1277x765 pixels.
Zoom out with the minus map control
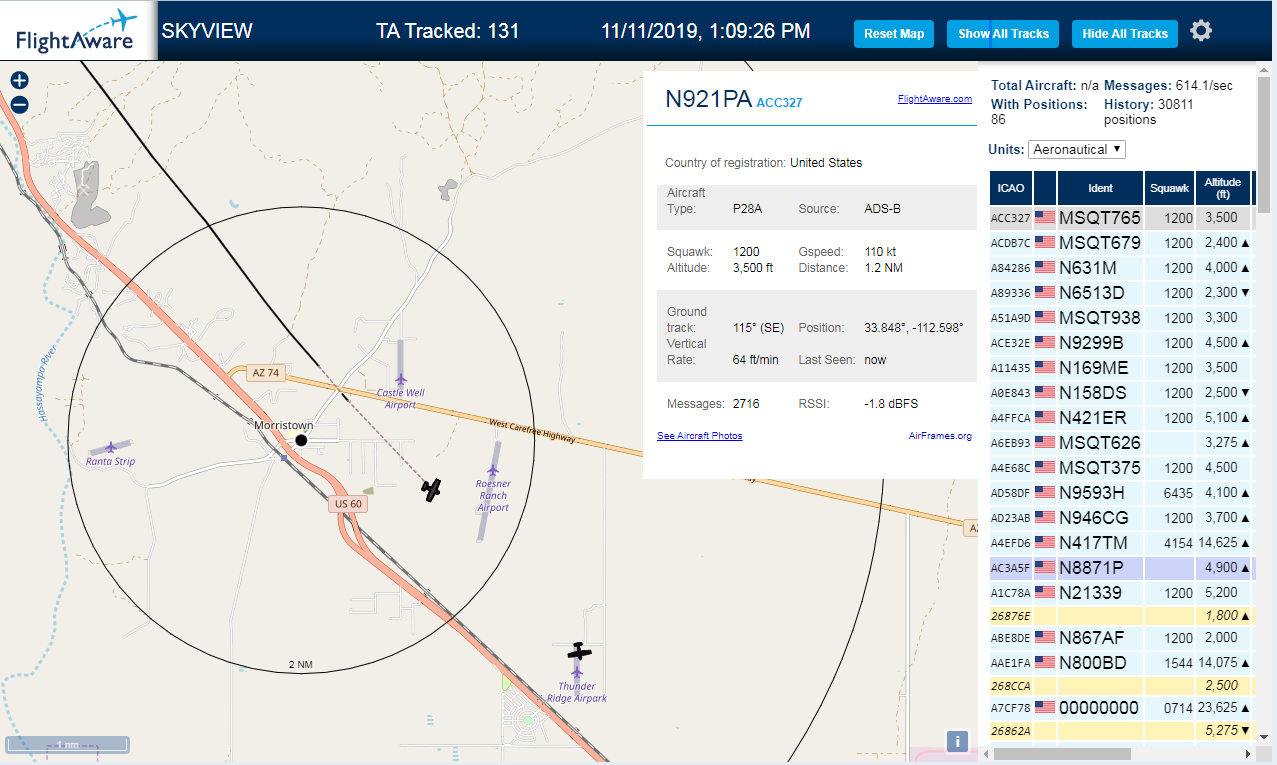[x=19, y=104]
